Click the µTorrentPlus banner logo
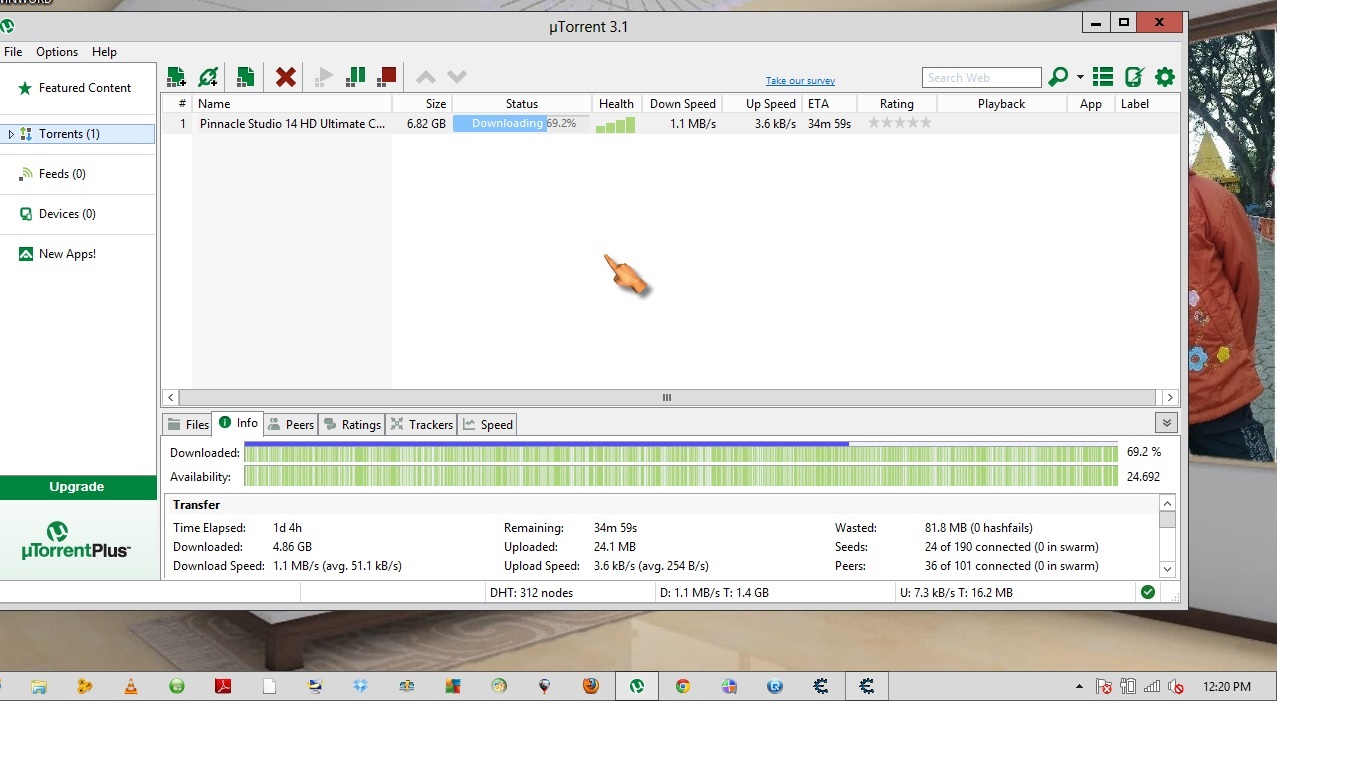This screenshot has height=768, width=1366. coord(77,540)
